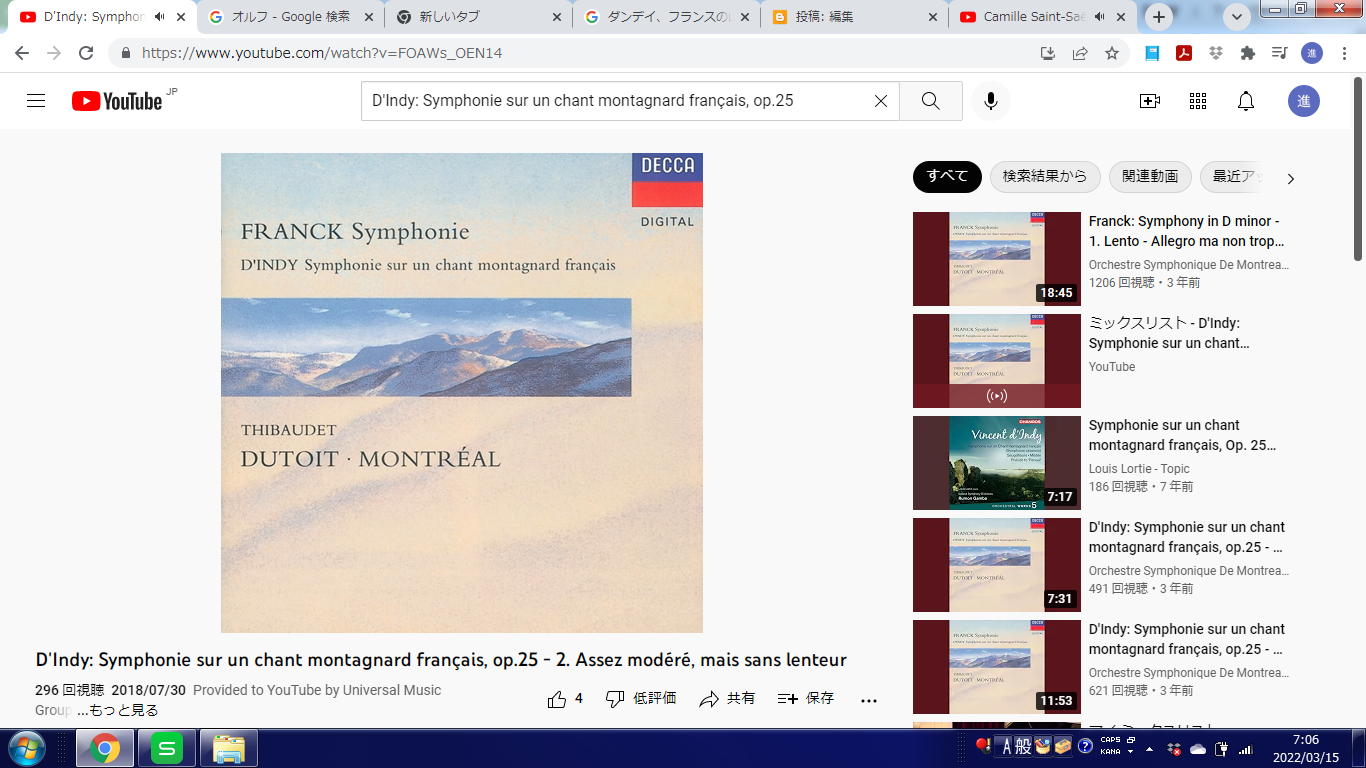1366x768 pixels.
Task: Open the YouTube apps grid icon
Action: [x=1198, y=101]
